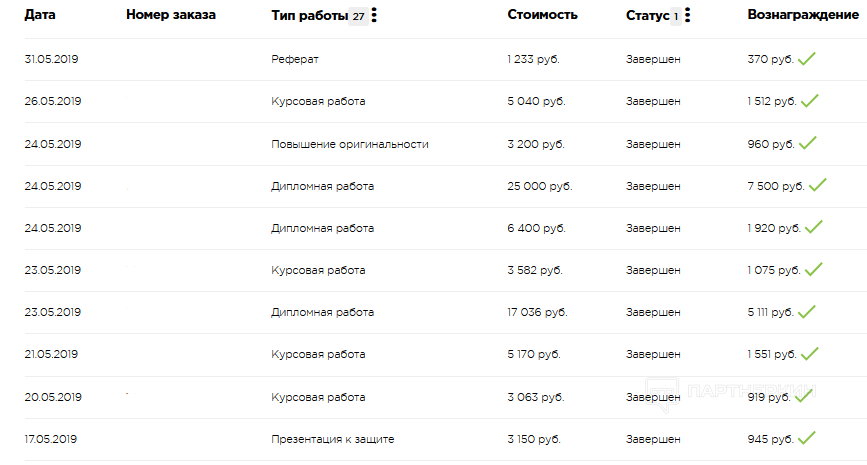Click the checkmark next to 1 512 руб.
Viewport: 867px width, 465px height.
(809, 101)
